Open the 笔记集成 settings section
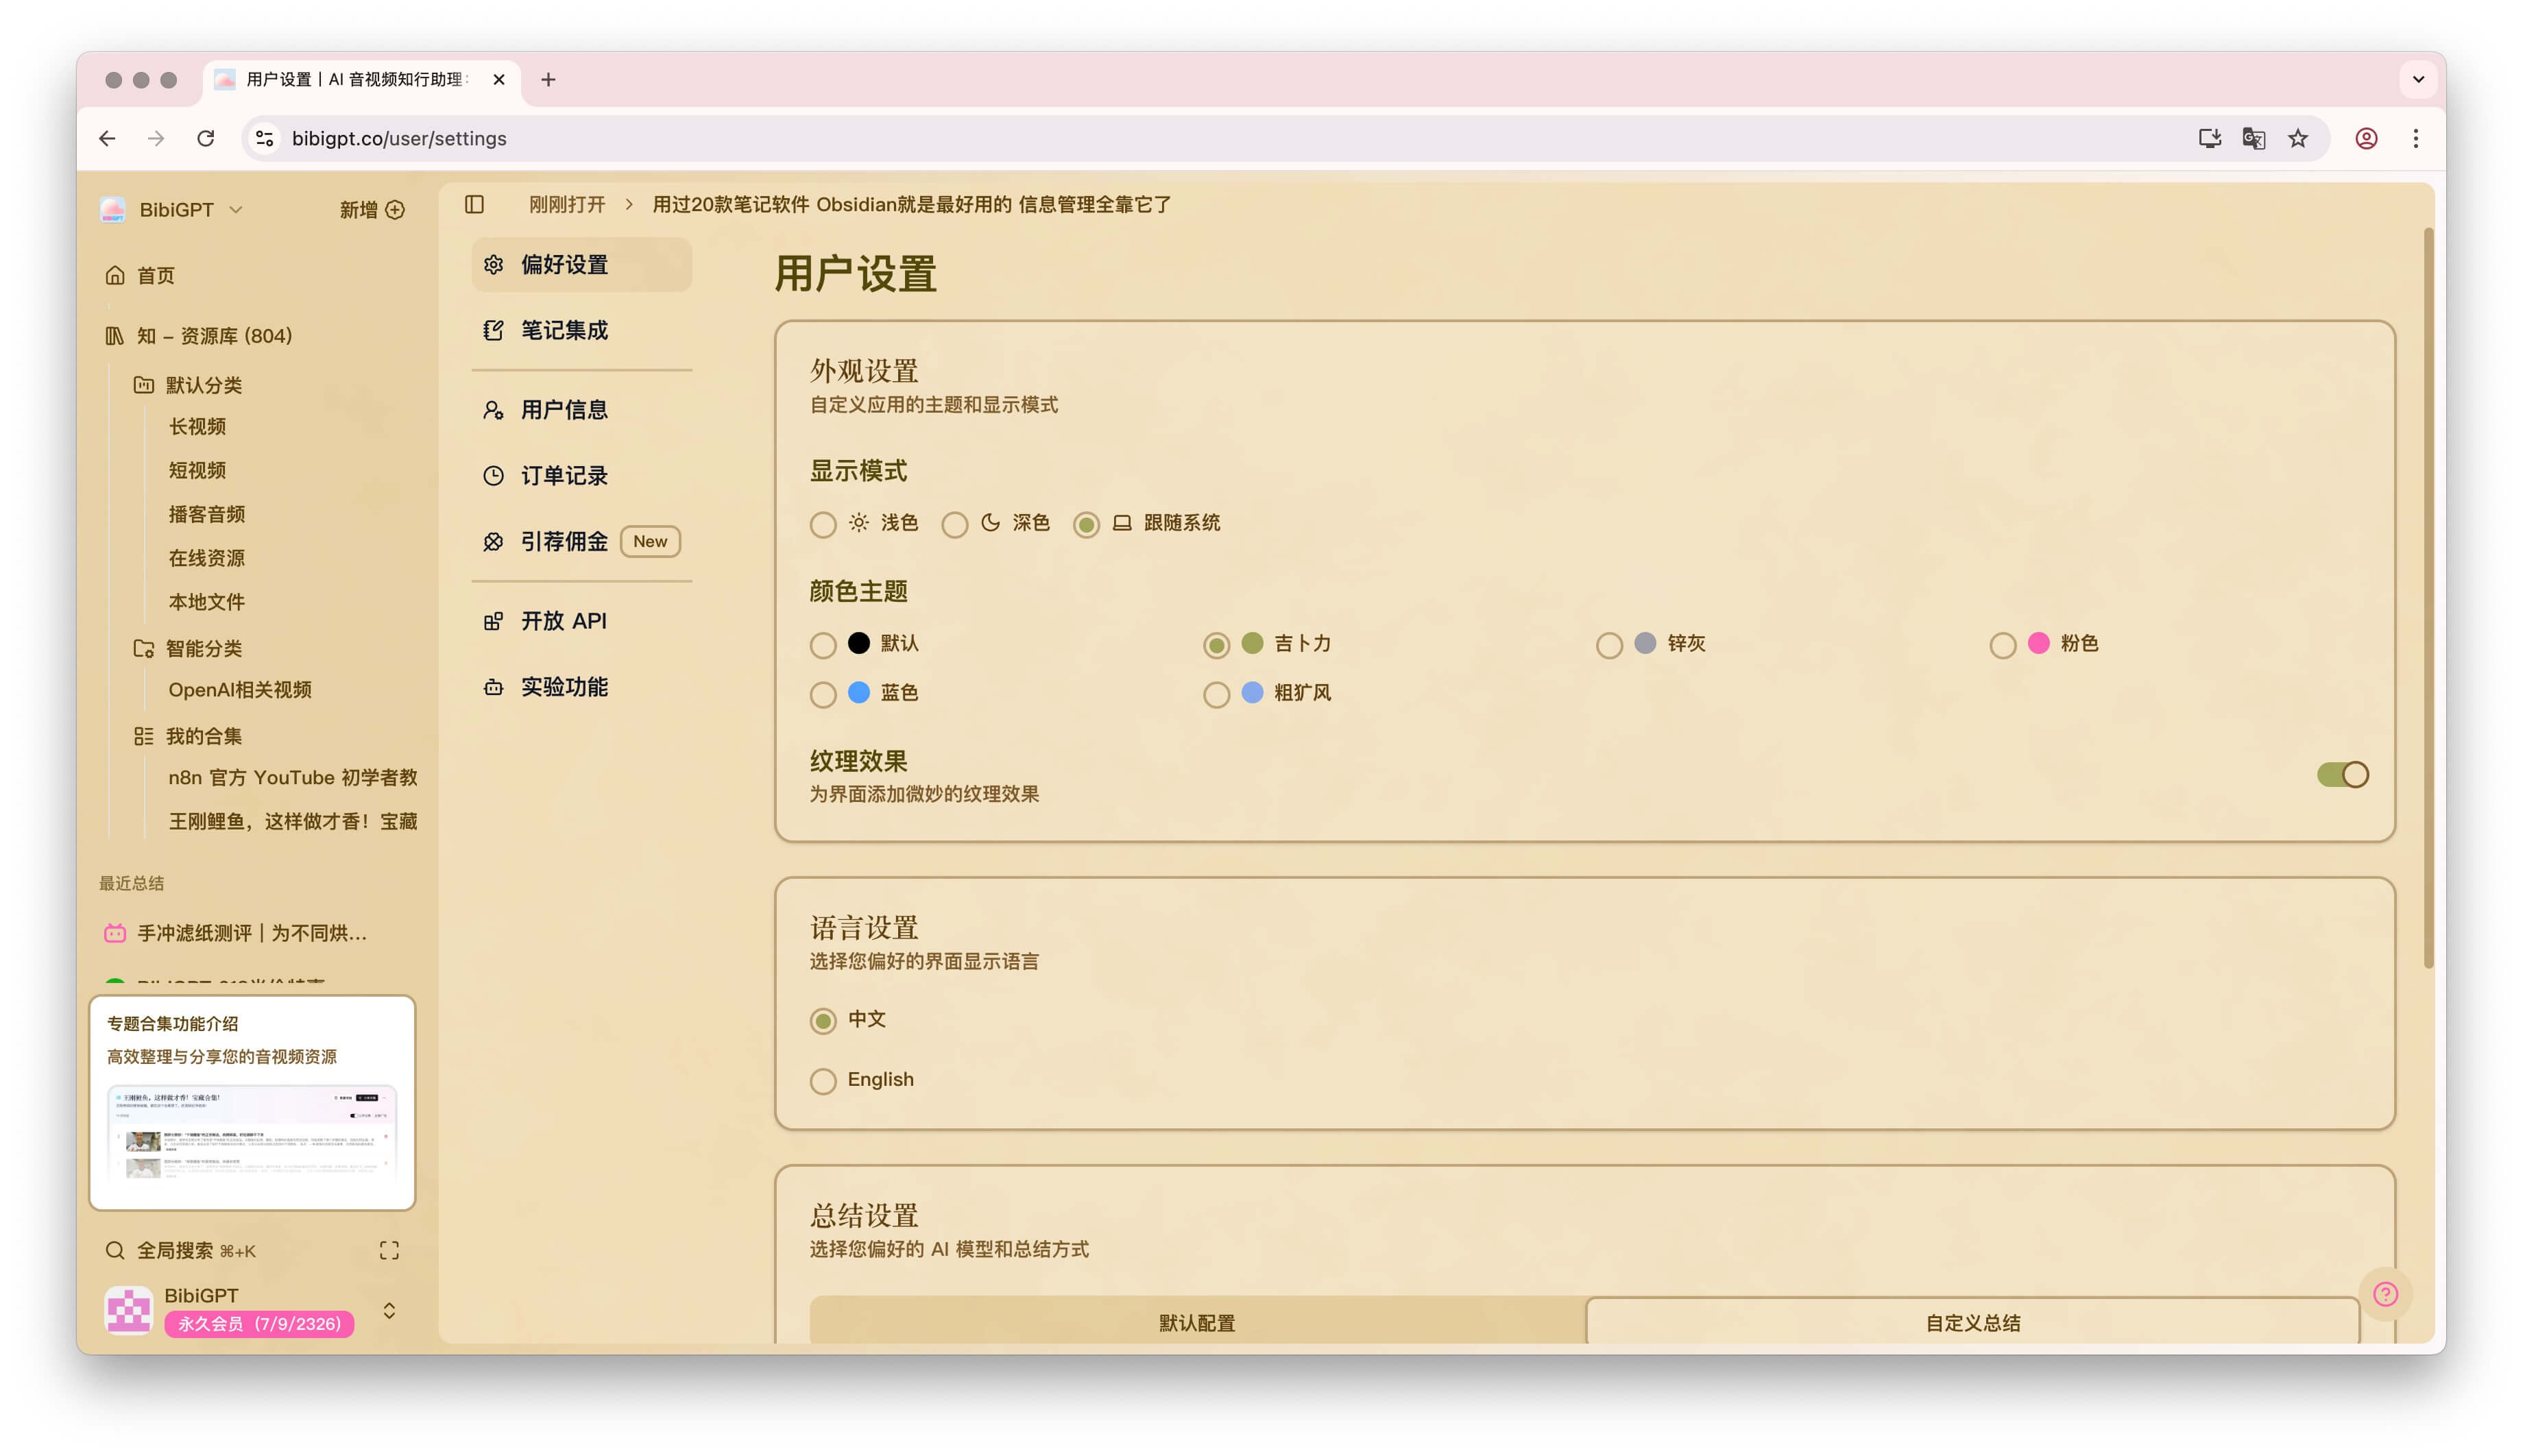The width and height of the screenshot is (2523, 1456). point(564,330)
